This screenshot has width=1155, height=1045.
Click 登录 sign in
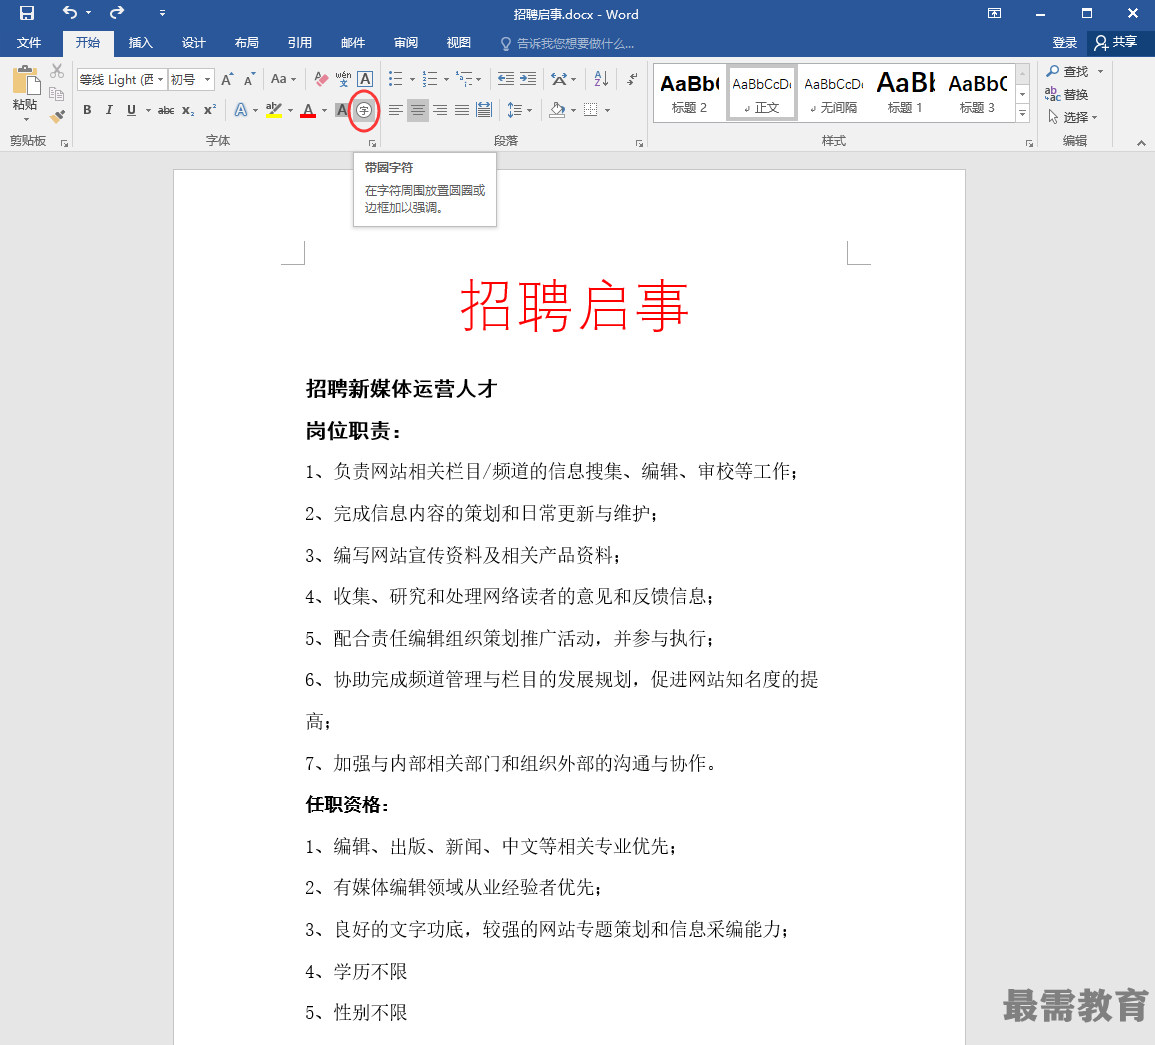pos(1064,43)
